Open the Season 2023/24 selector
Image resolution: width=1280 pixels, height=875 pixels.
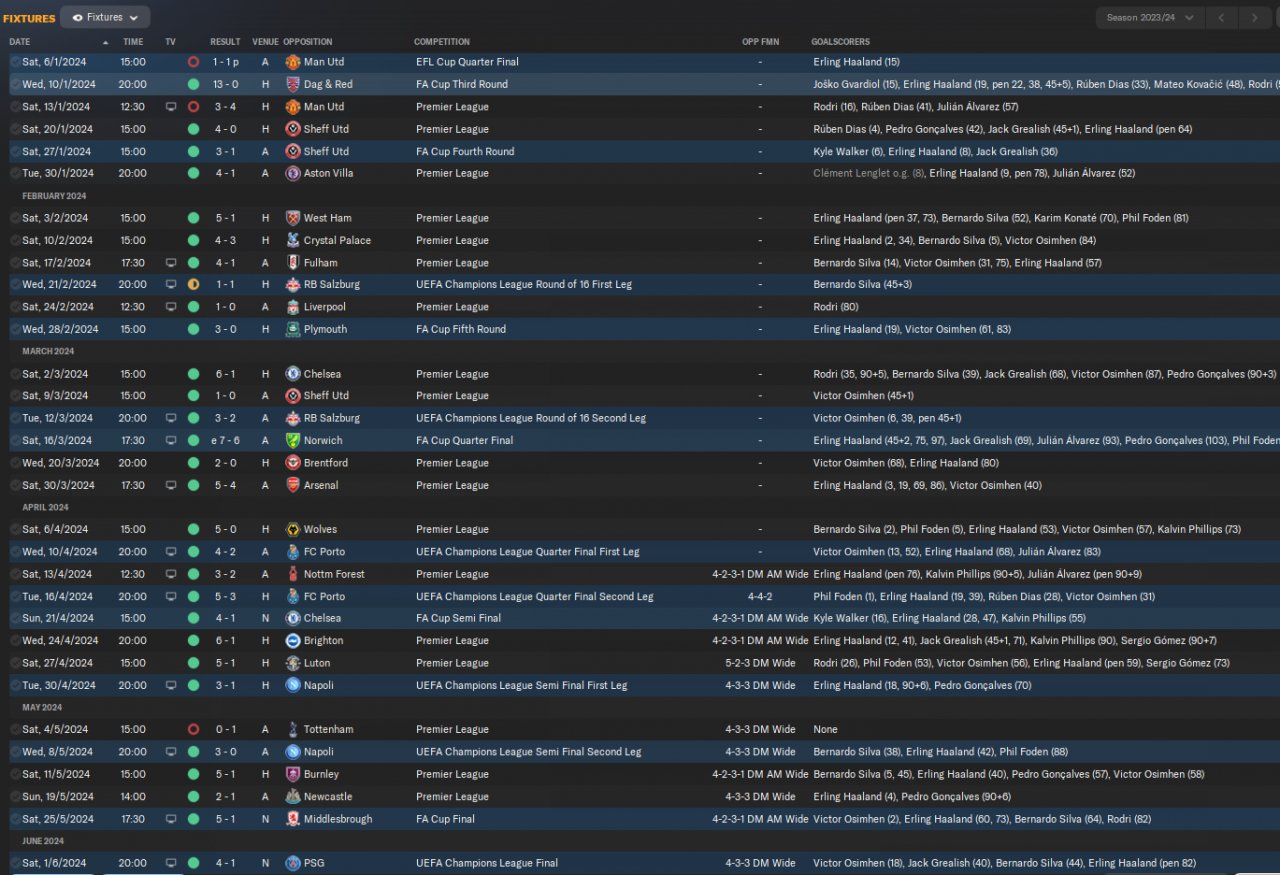(x=1150, y=18)
